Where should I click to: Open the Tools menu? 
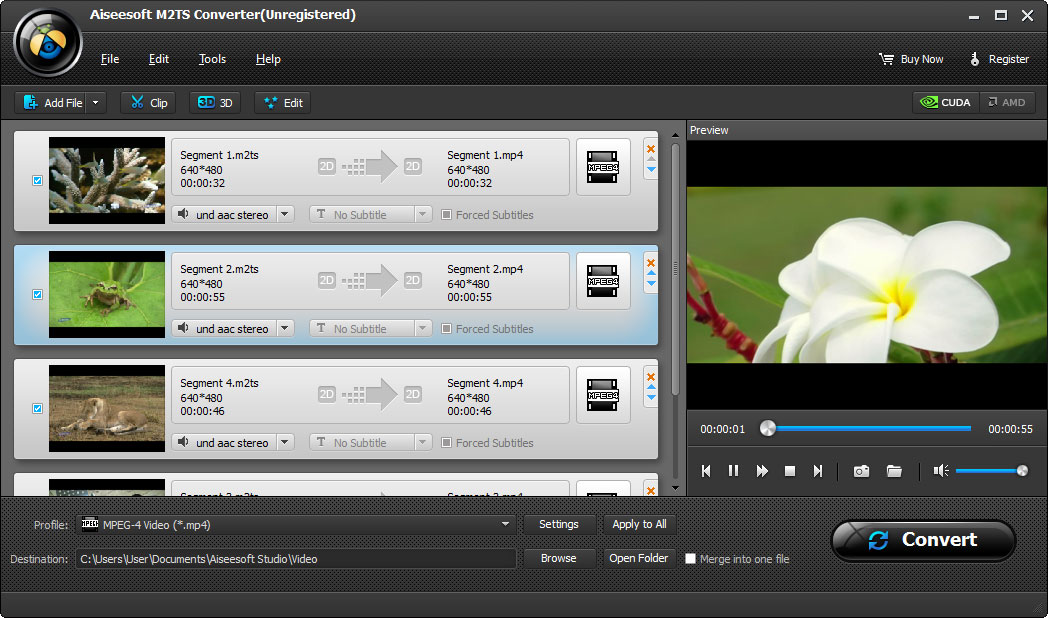pos(212,59)
